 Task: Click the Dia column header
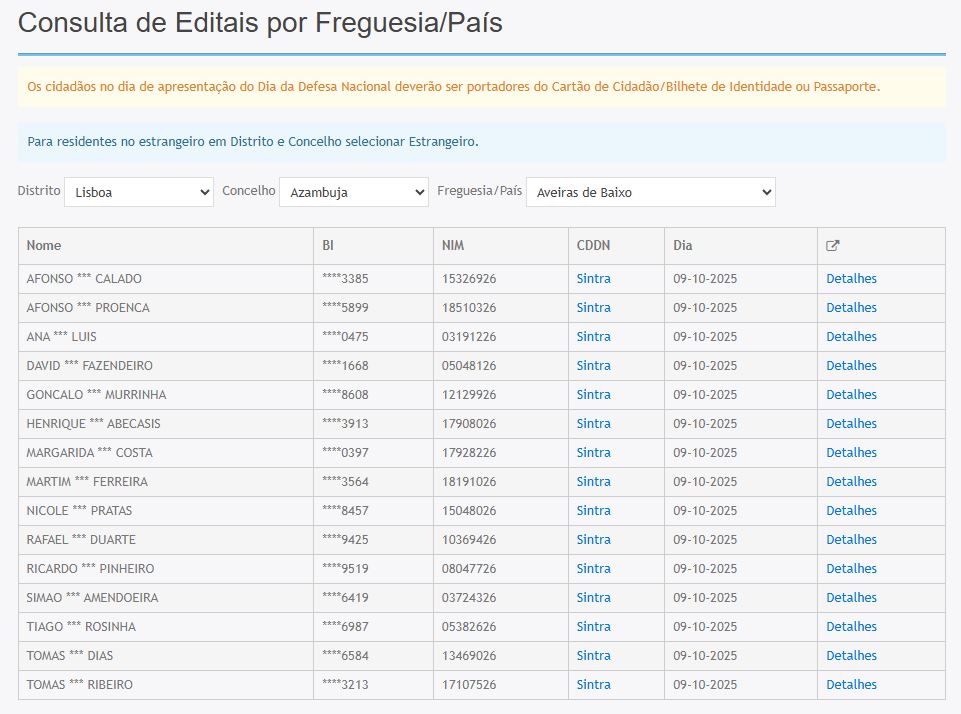(682, 246)
